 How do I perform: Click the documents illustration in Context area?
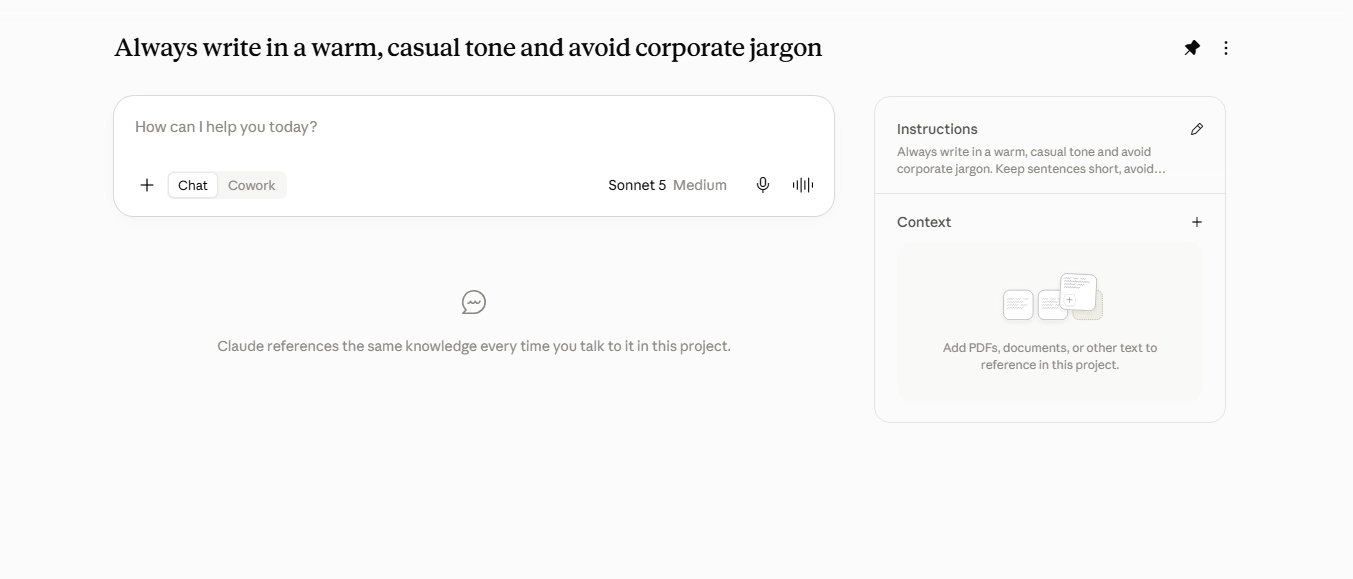[x=1052, y=297]
